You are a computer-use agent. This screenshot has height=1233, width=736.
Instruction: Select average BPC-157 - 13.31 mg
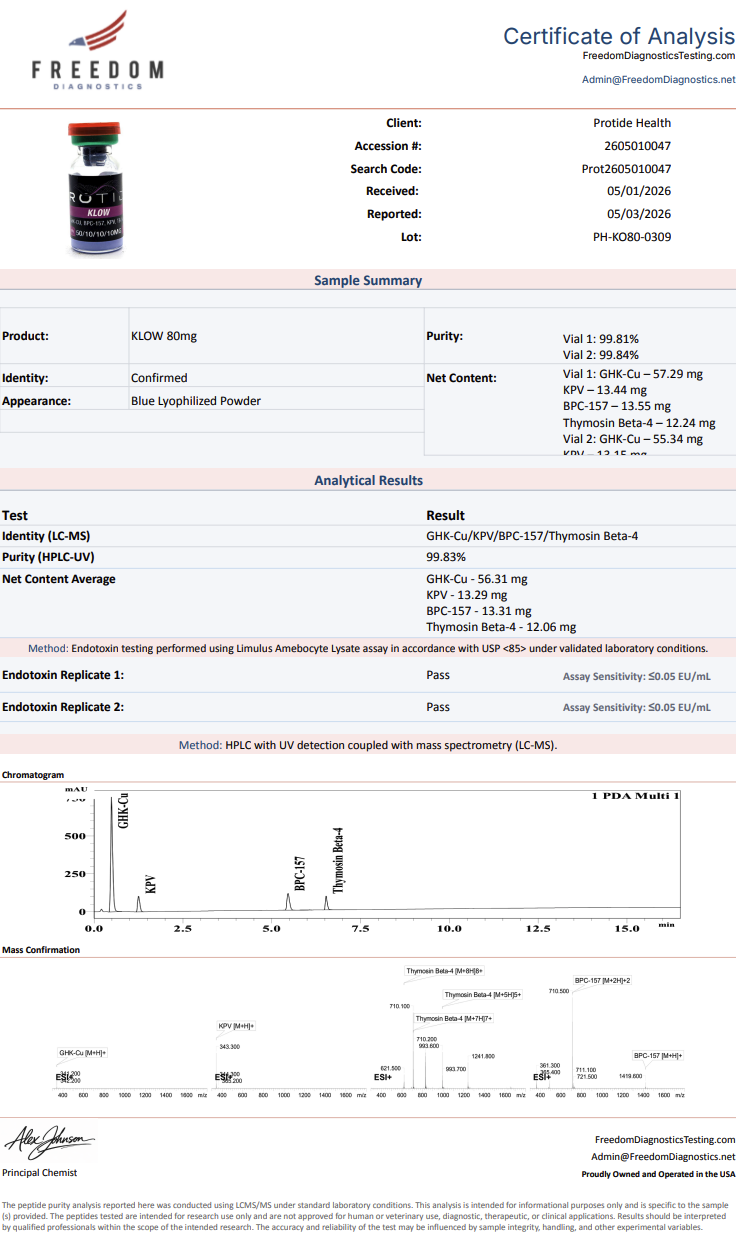click(479, 611)
